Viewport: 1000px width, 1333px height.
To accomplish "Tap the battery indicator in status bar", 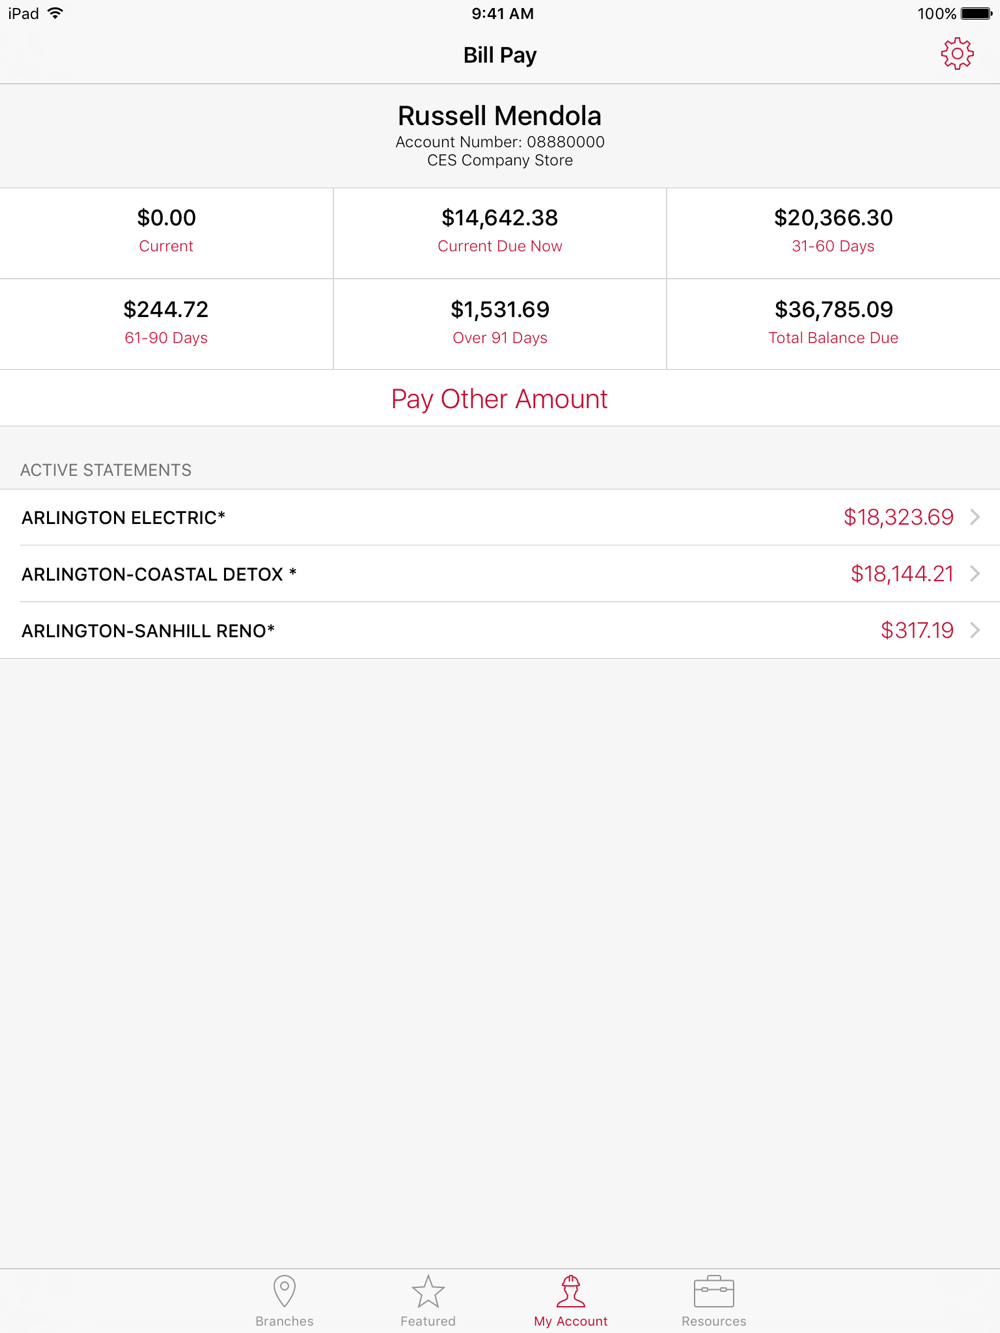I will [975, 14].
